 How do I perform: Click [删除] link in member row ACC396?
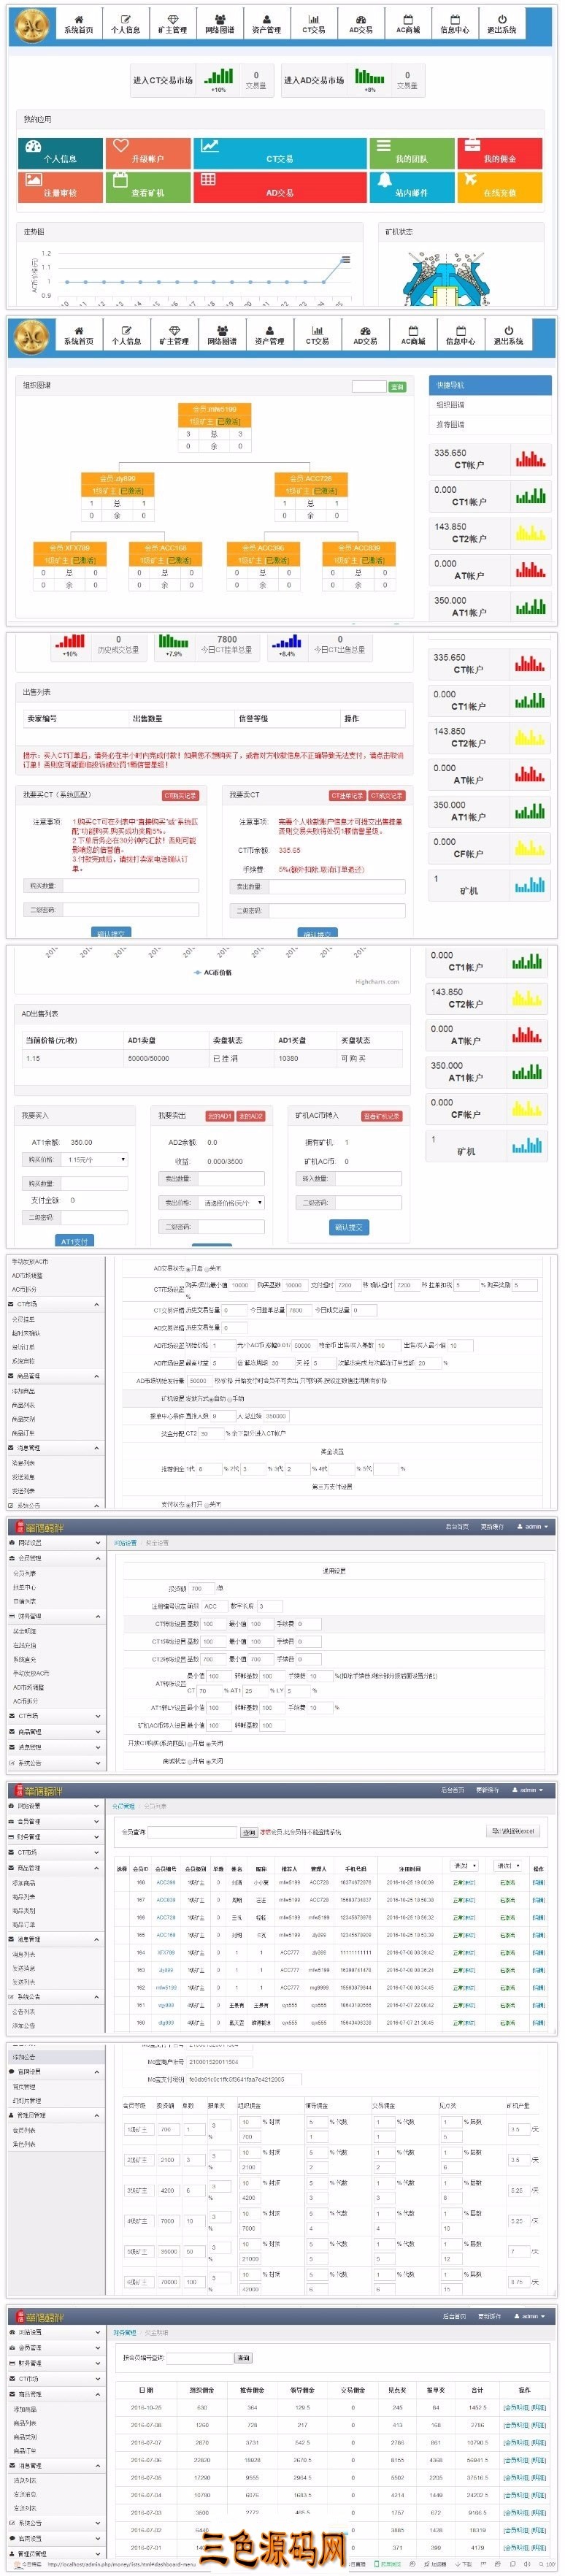538,1883
